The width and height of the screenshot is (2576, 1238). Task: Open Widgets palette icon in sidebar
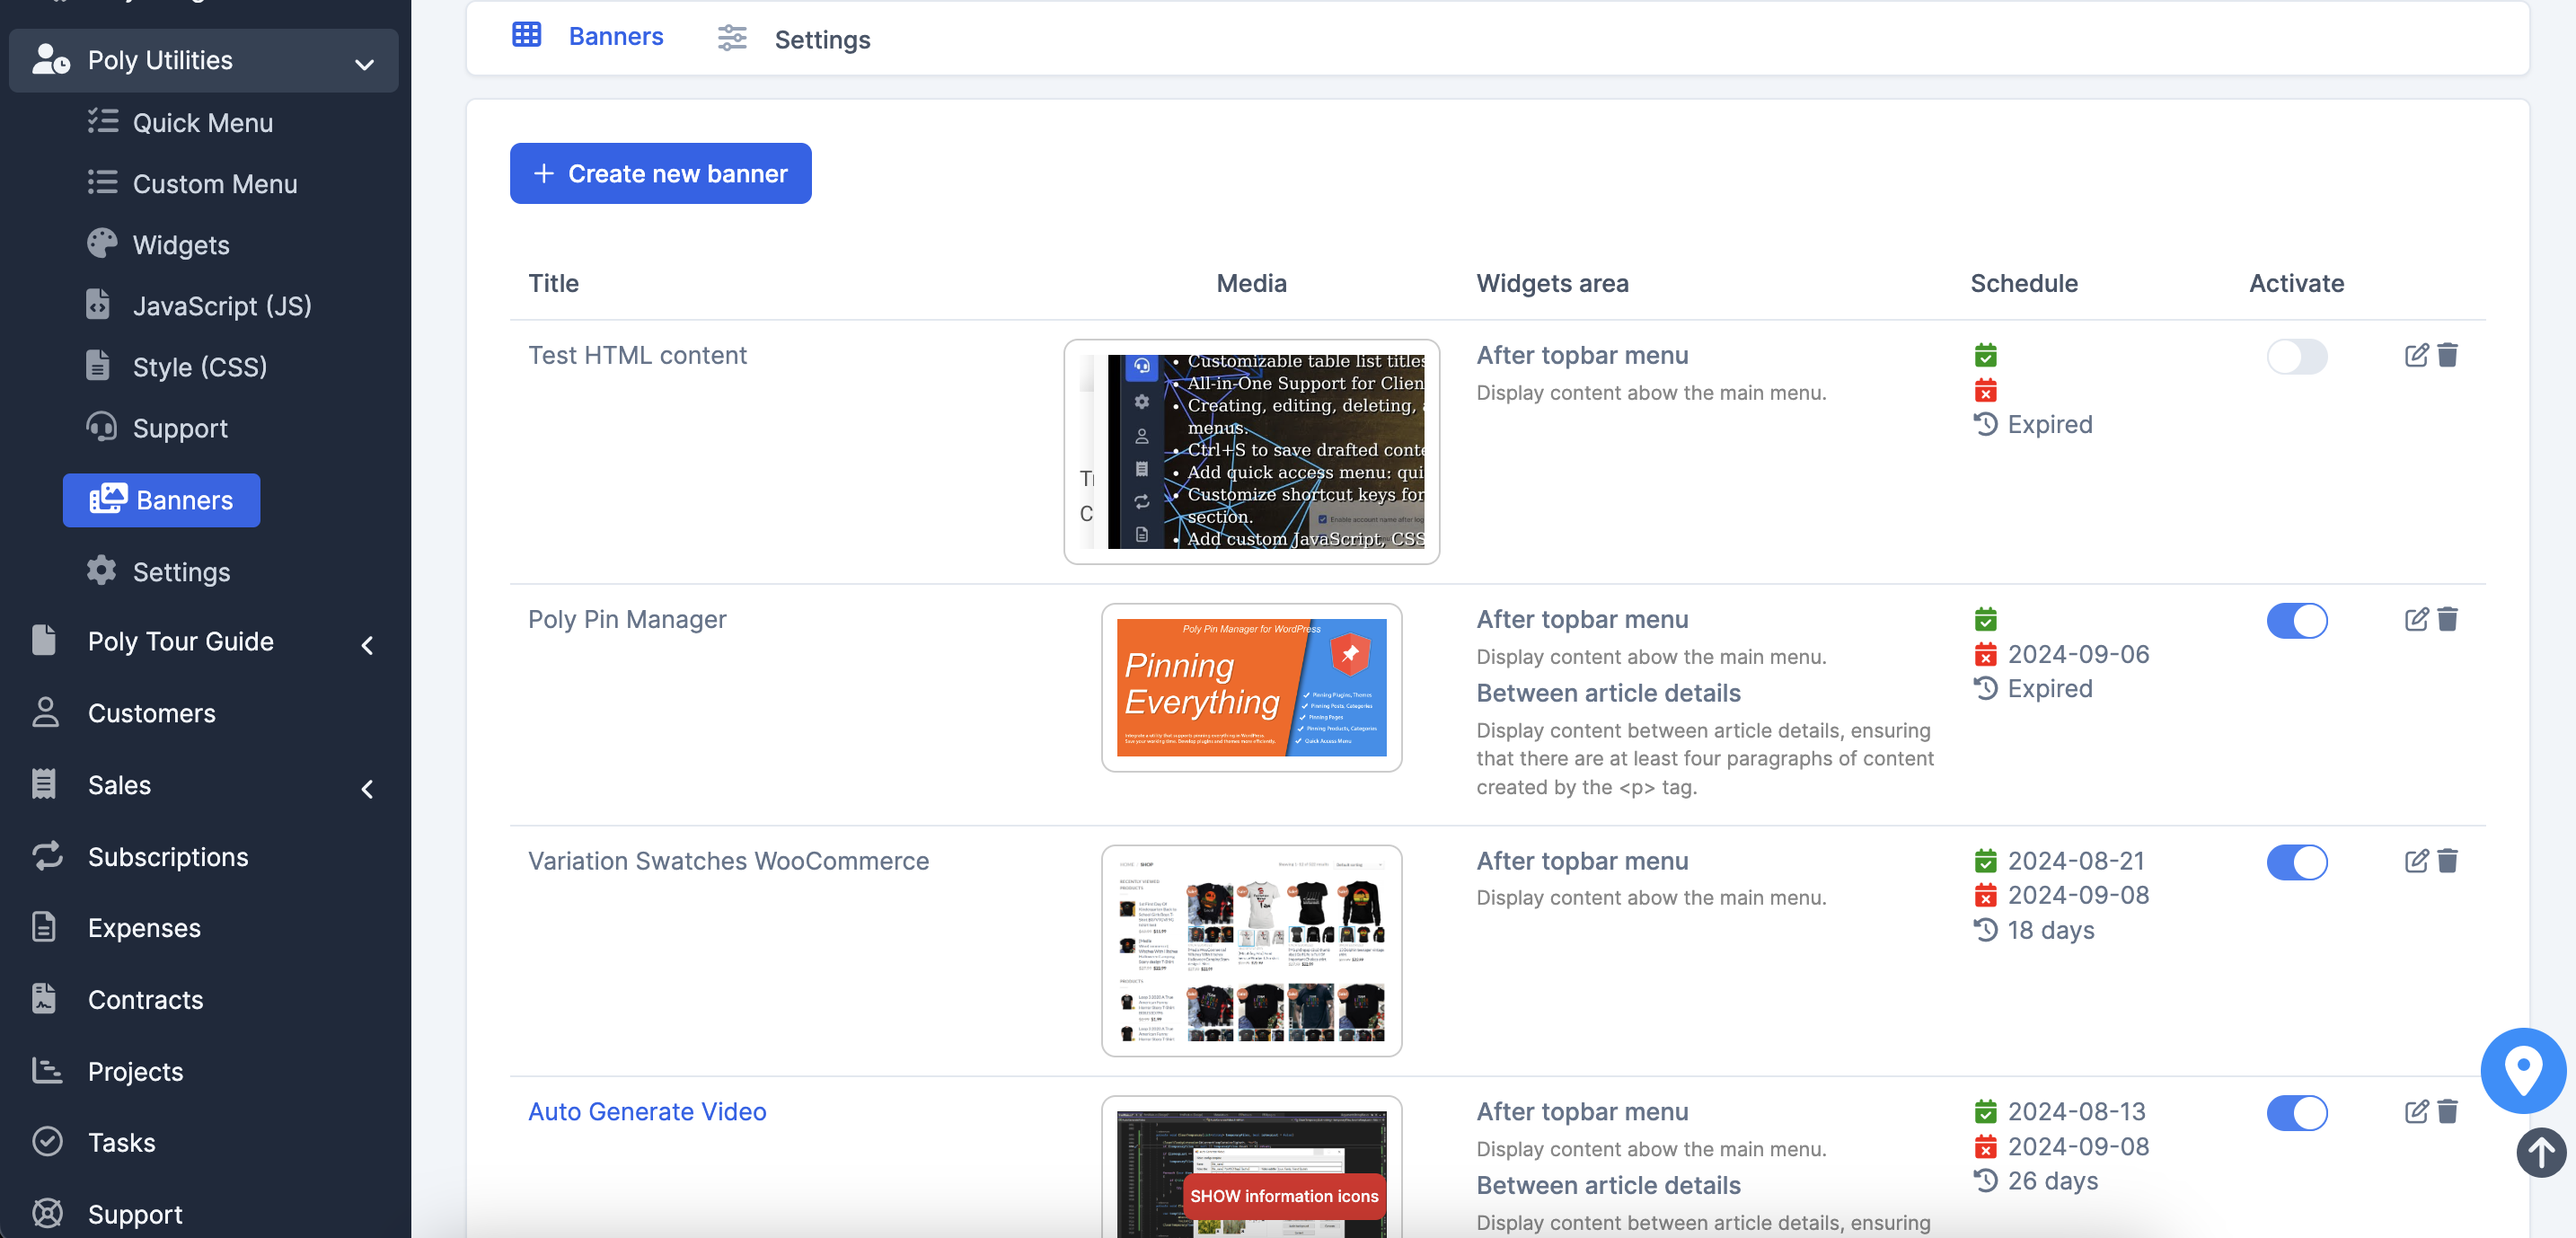[x=102, y=244]
